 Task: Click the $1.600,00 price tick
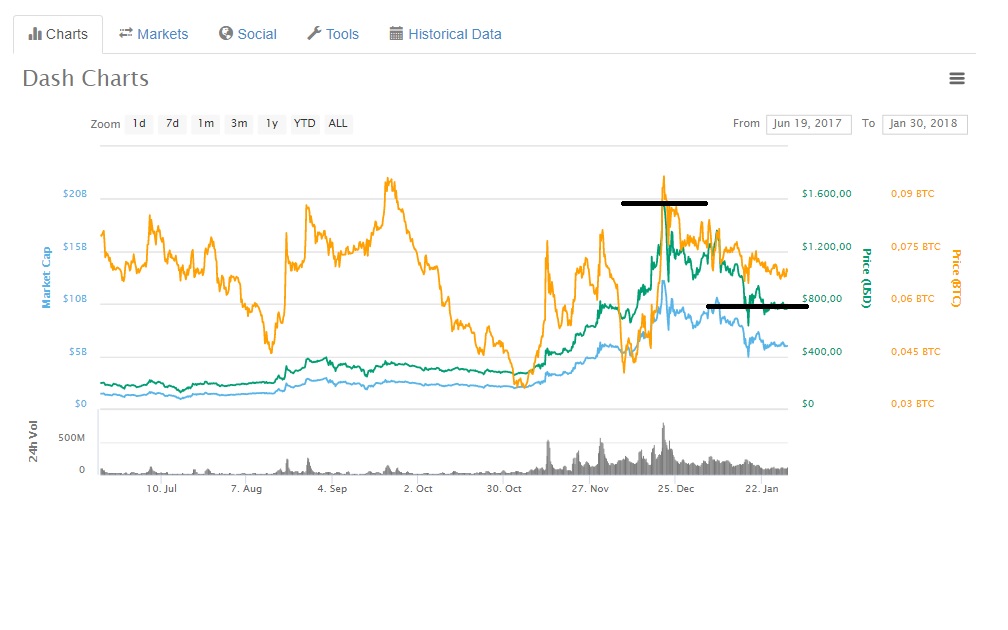point(827,194)
